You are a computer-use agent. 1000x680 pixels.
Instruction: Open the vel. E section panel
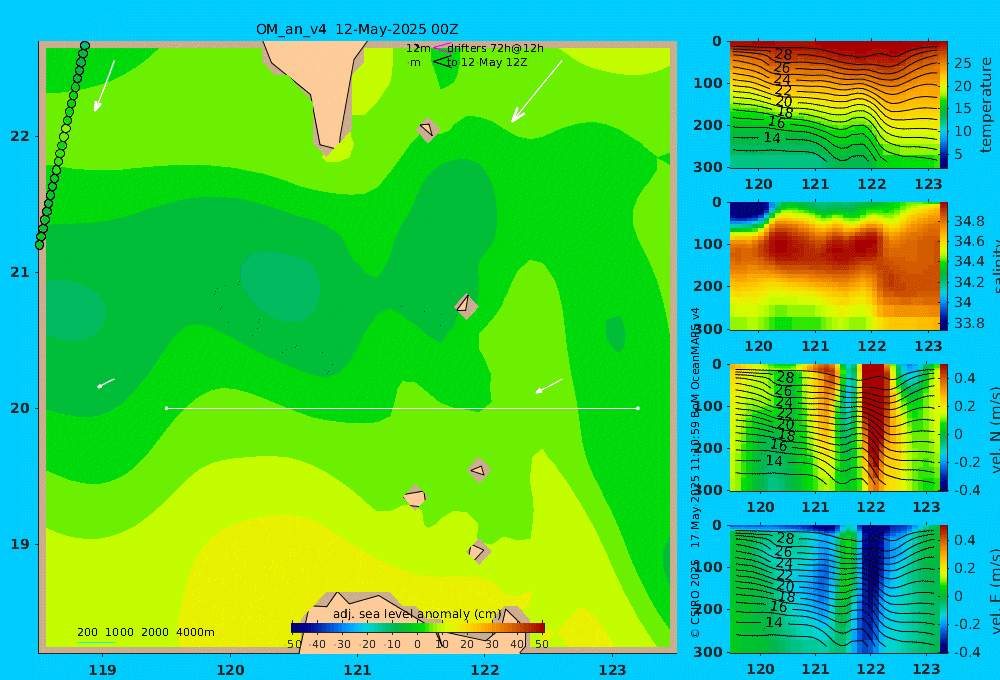point(834,589)
